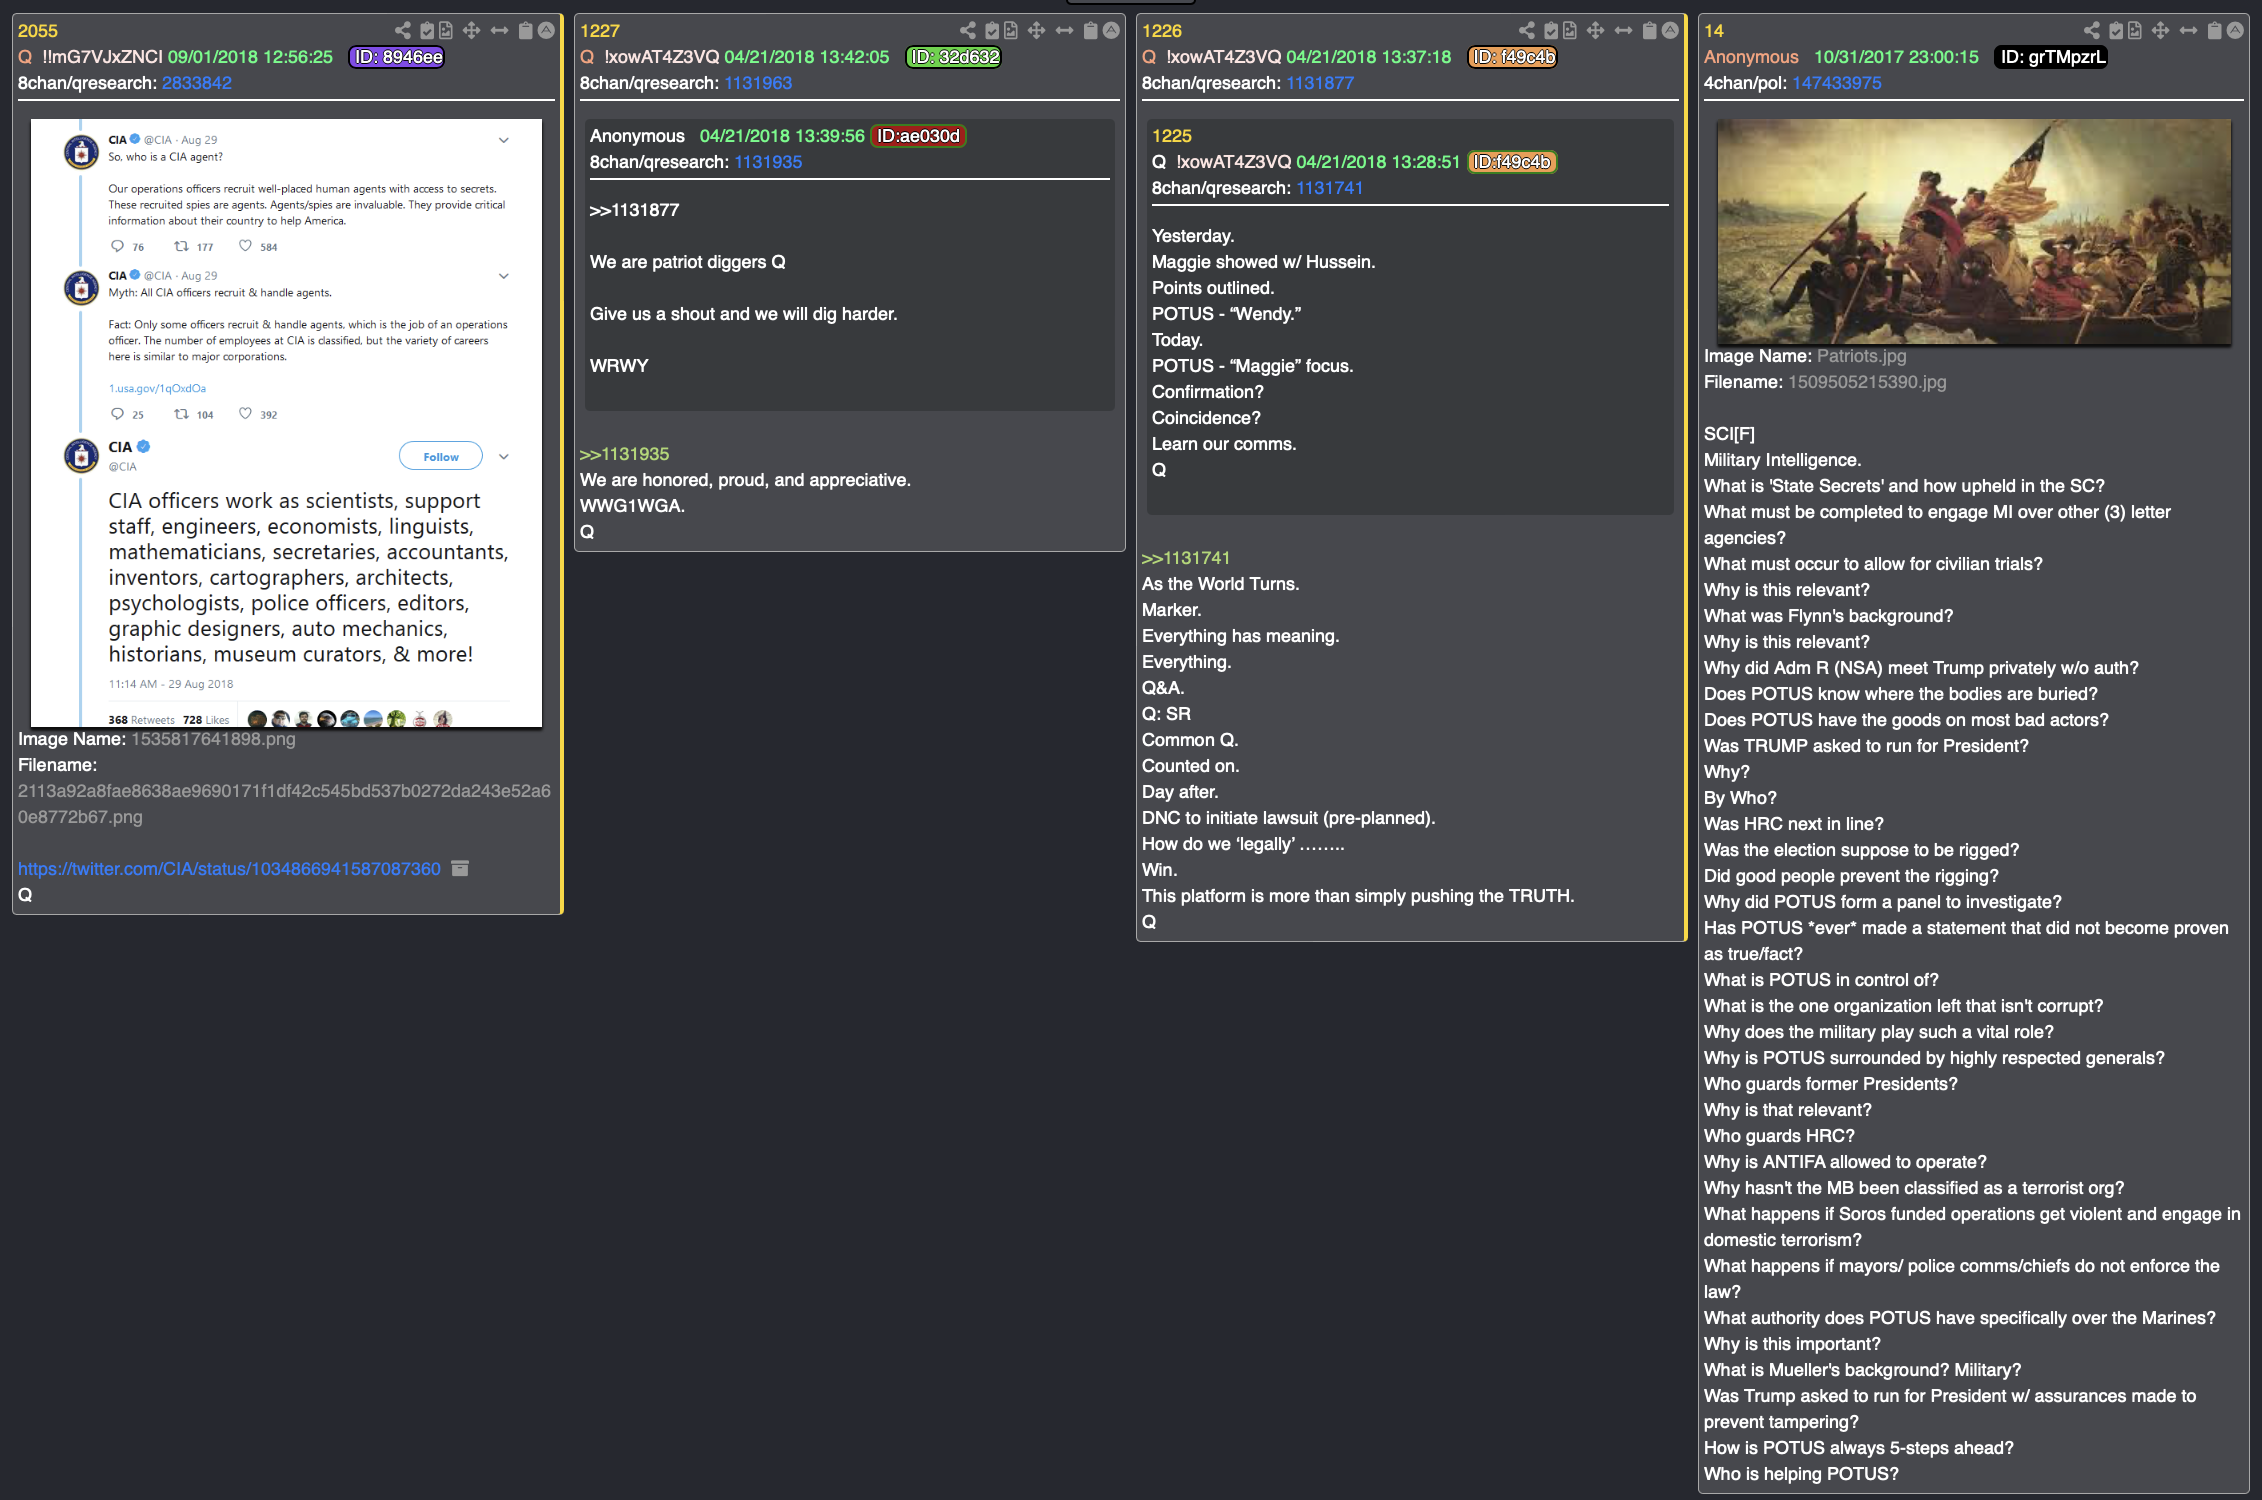Open 4chan/pol post link 147433975
This screenshot has height=1500, width=2262.
[x=1837, y=83]
